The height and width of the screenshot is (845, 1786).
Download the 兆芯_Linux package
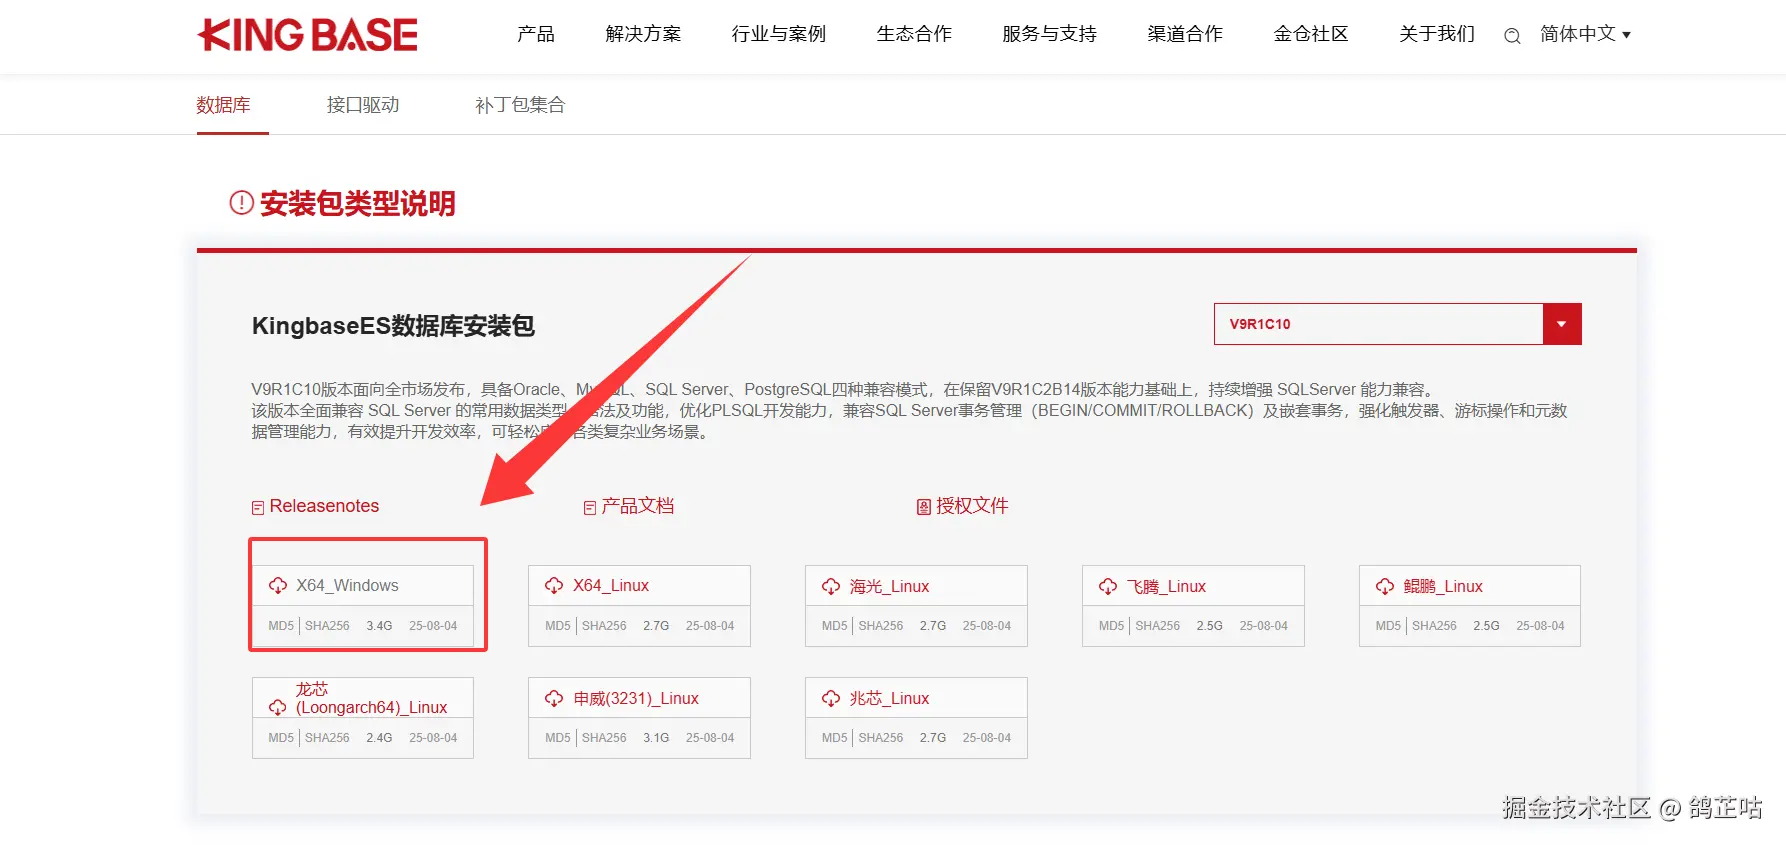coord(889,699)
